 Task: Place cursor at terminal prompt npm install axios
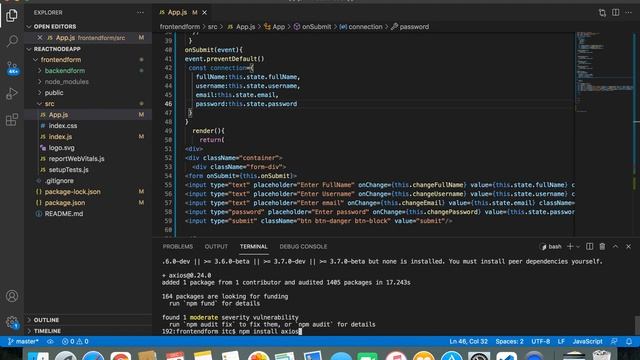point(269,331)
